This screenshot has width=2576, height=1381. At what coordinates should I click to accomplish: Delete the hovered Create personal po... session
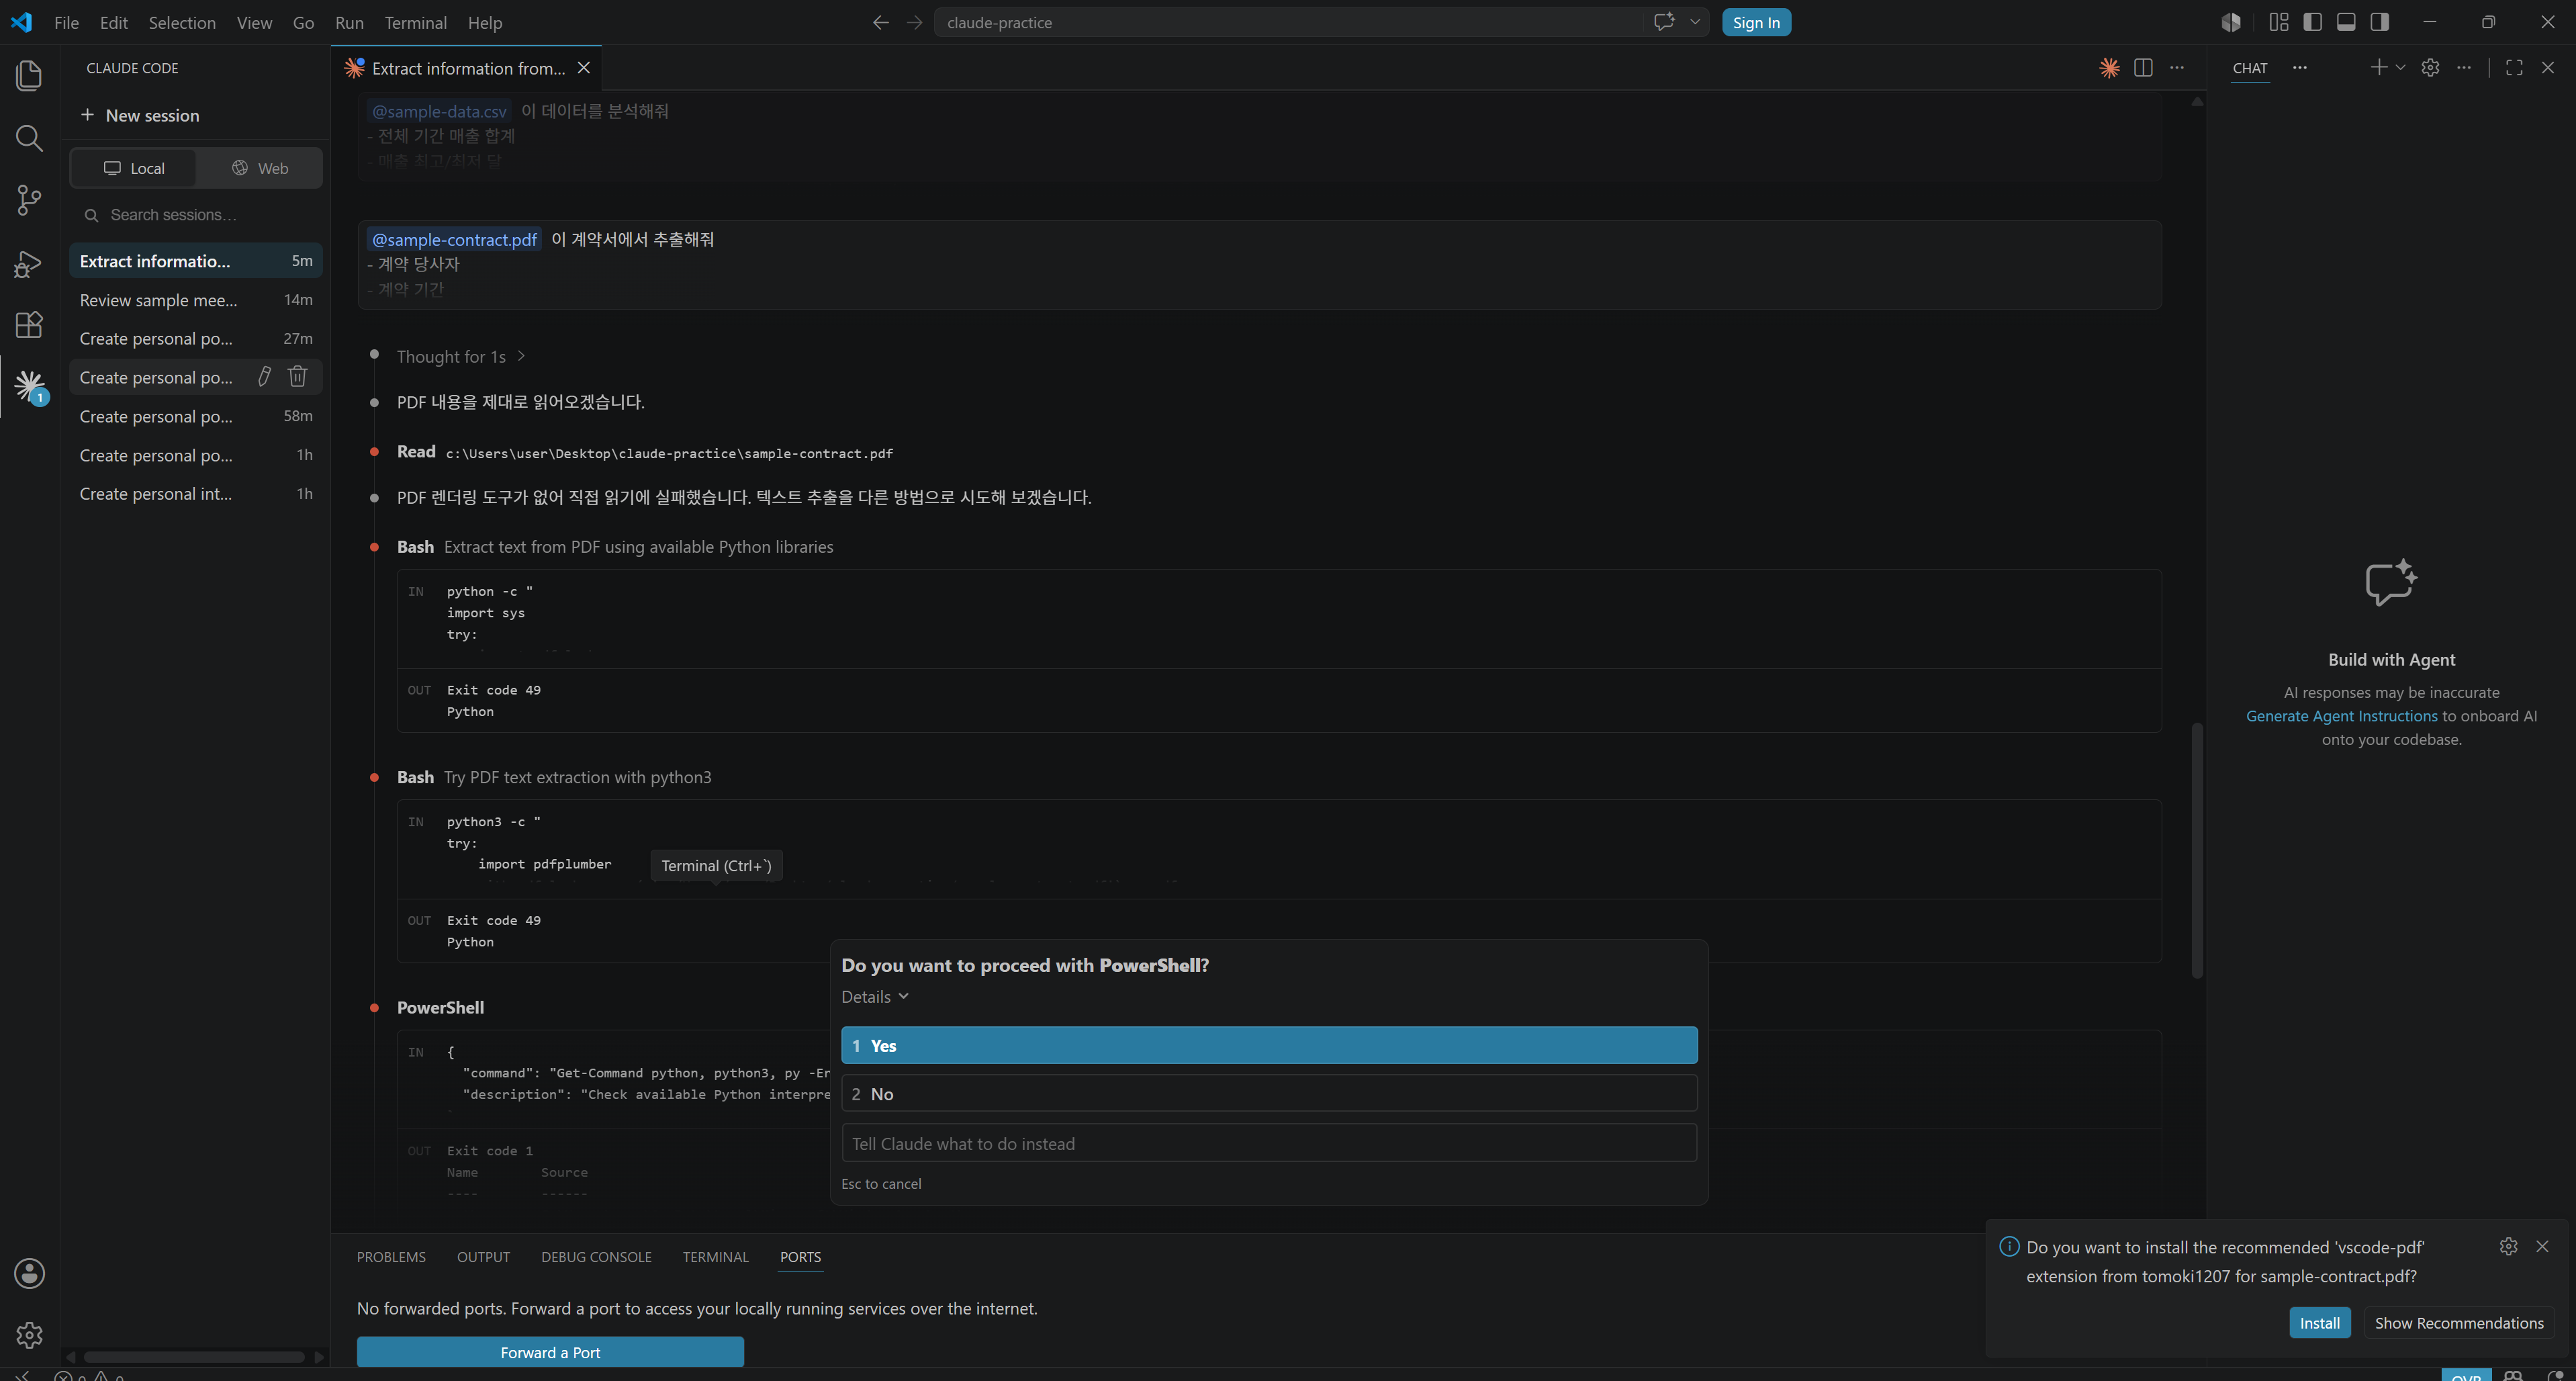[x=298, y=377]
